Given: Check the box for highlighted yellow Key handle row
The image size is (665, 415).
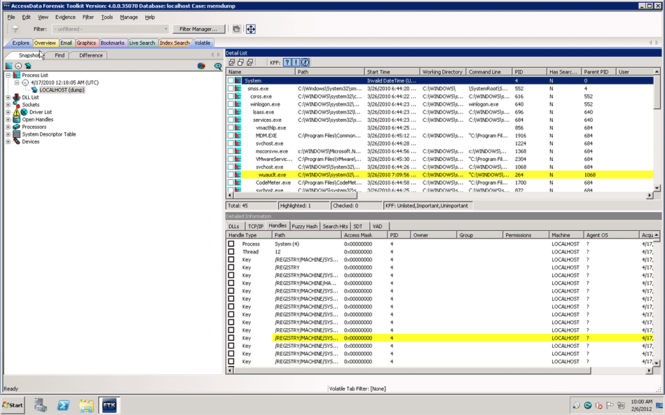Looking at the screenshot, I should tap(231, 338).
